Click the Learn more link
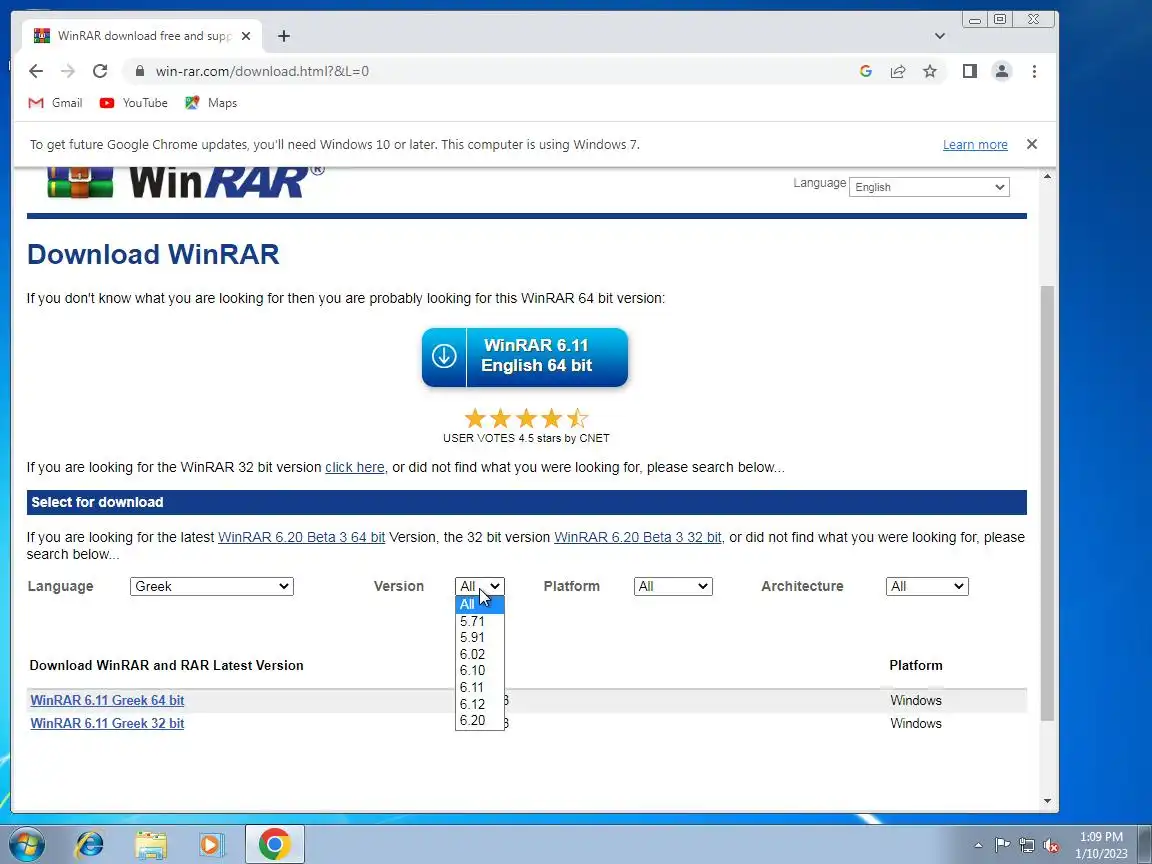Image resolution: width=1152 pixels, height=864 pixels. pyautogui.click(x=975, y=145)
